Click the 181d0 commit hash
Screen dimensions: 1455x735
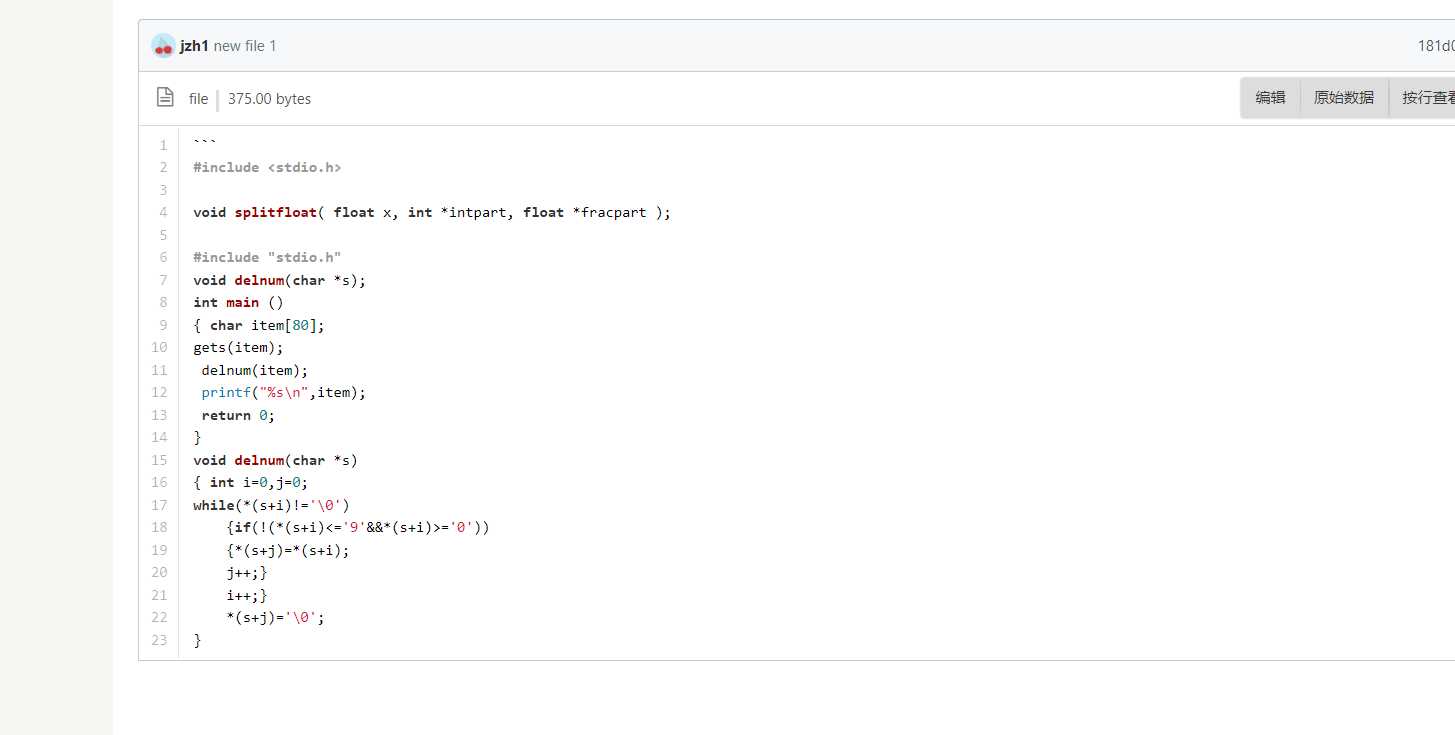coord(1436,46)
